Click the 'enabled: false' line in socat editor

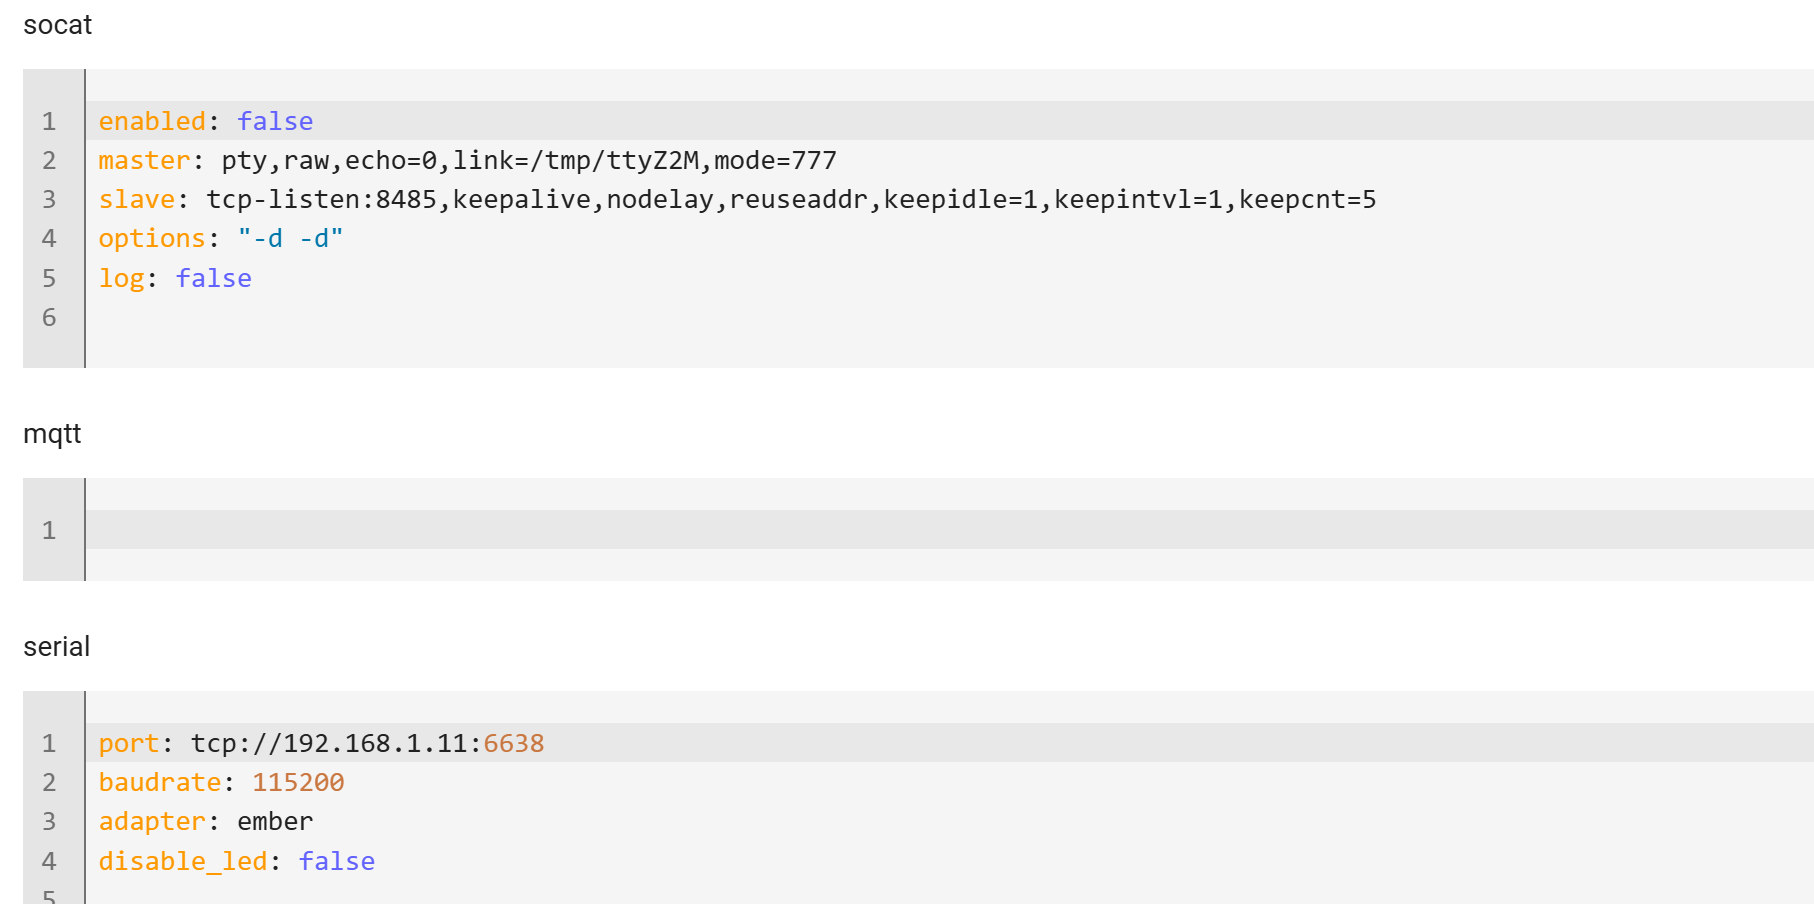tap(949, 121)
